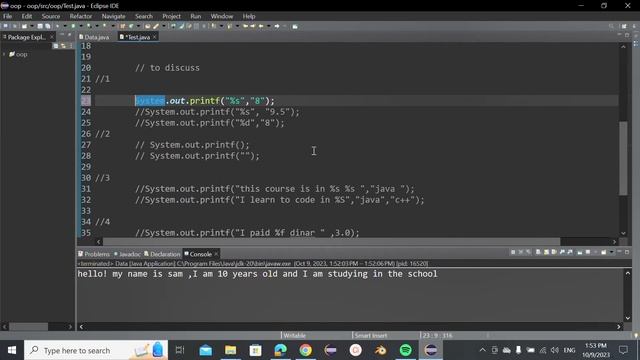Click the Clear Console icon

(538, 252)
